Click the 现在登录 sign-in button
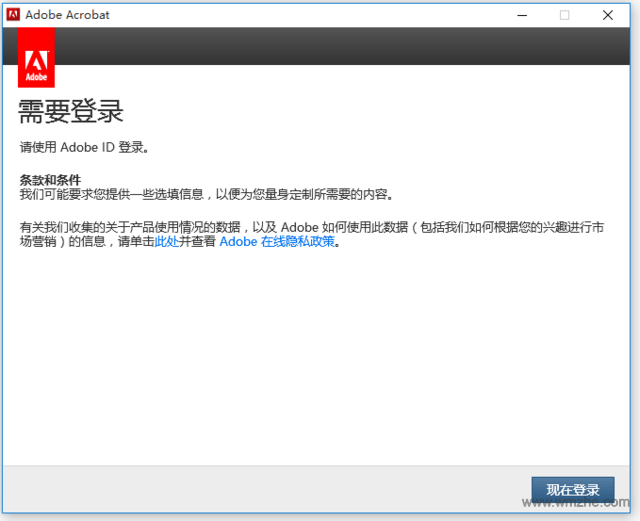This screenshot has width=640, height=521. (x=573, y=489)
